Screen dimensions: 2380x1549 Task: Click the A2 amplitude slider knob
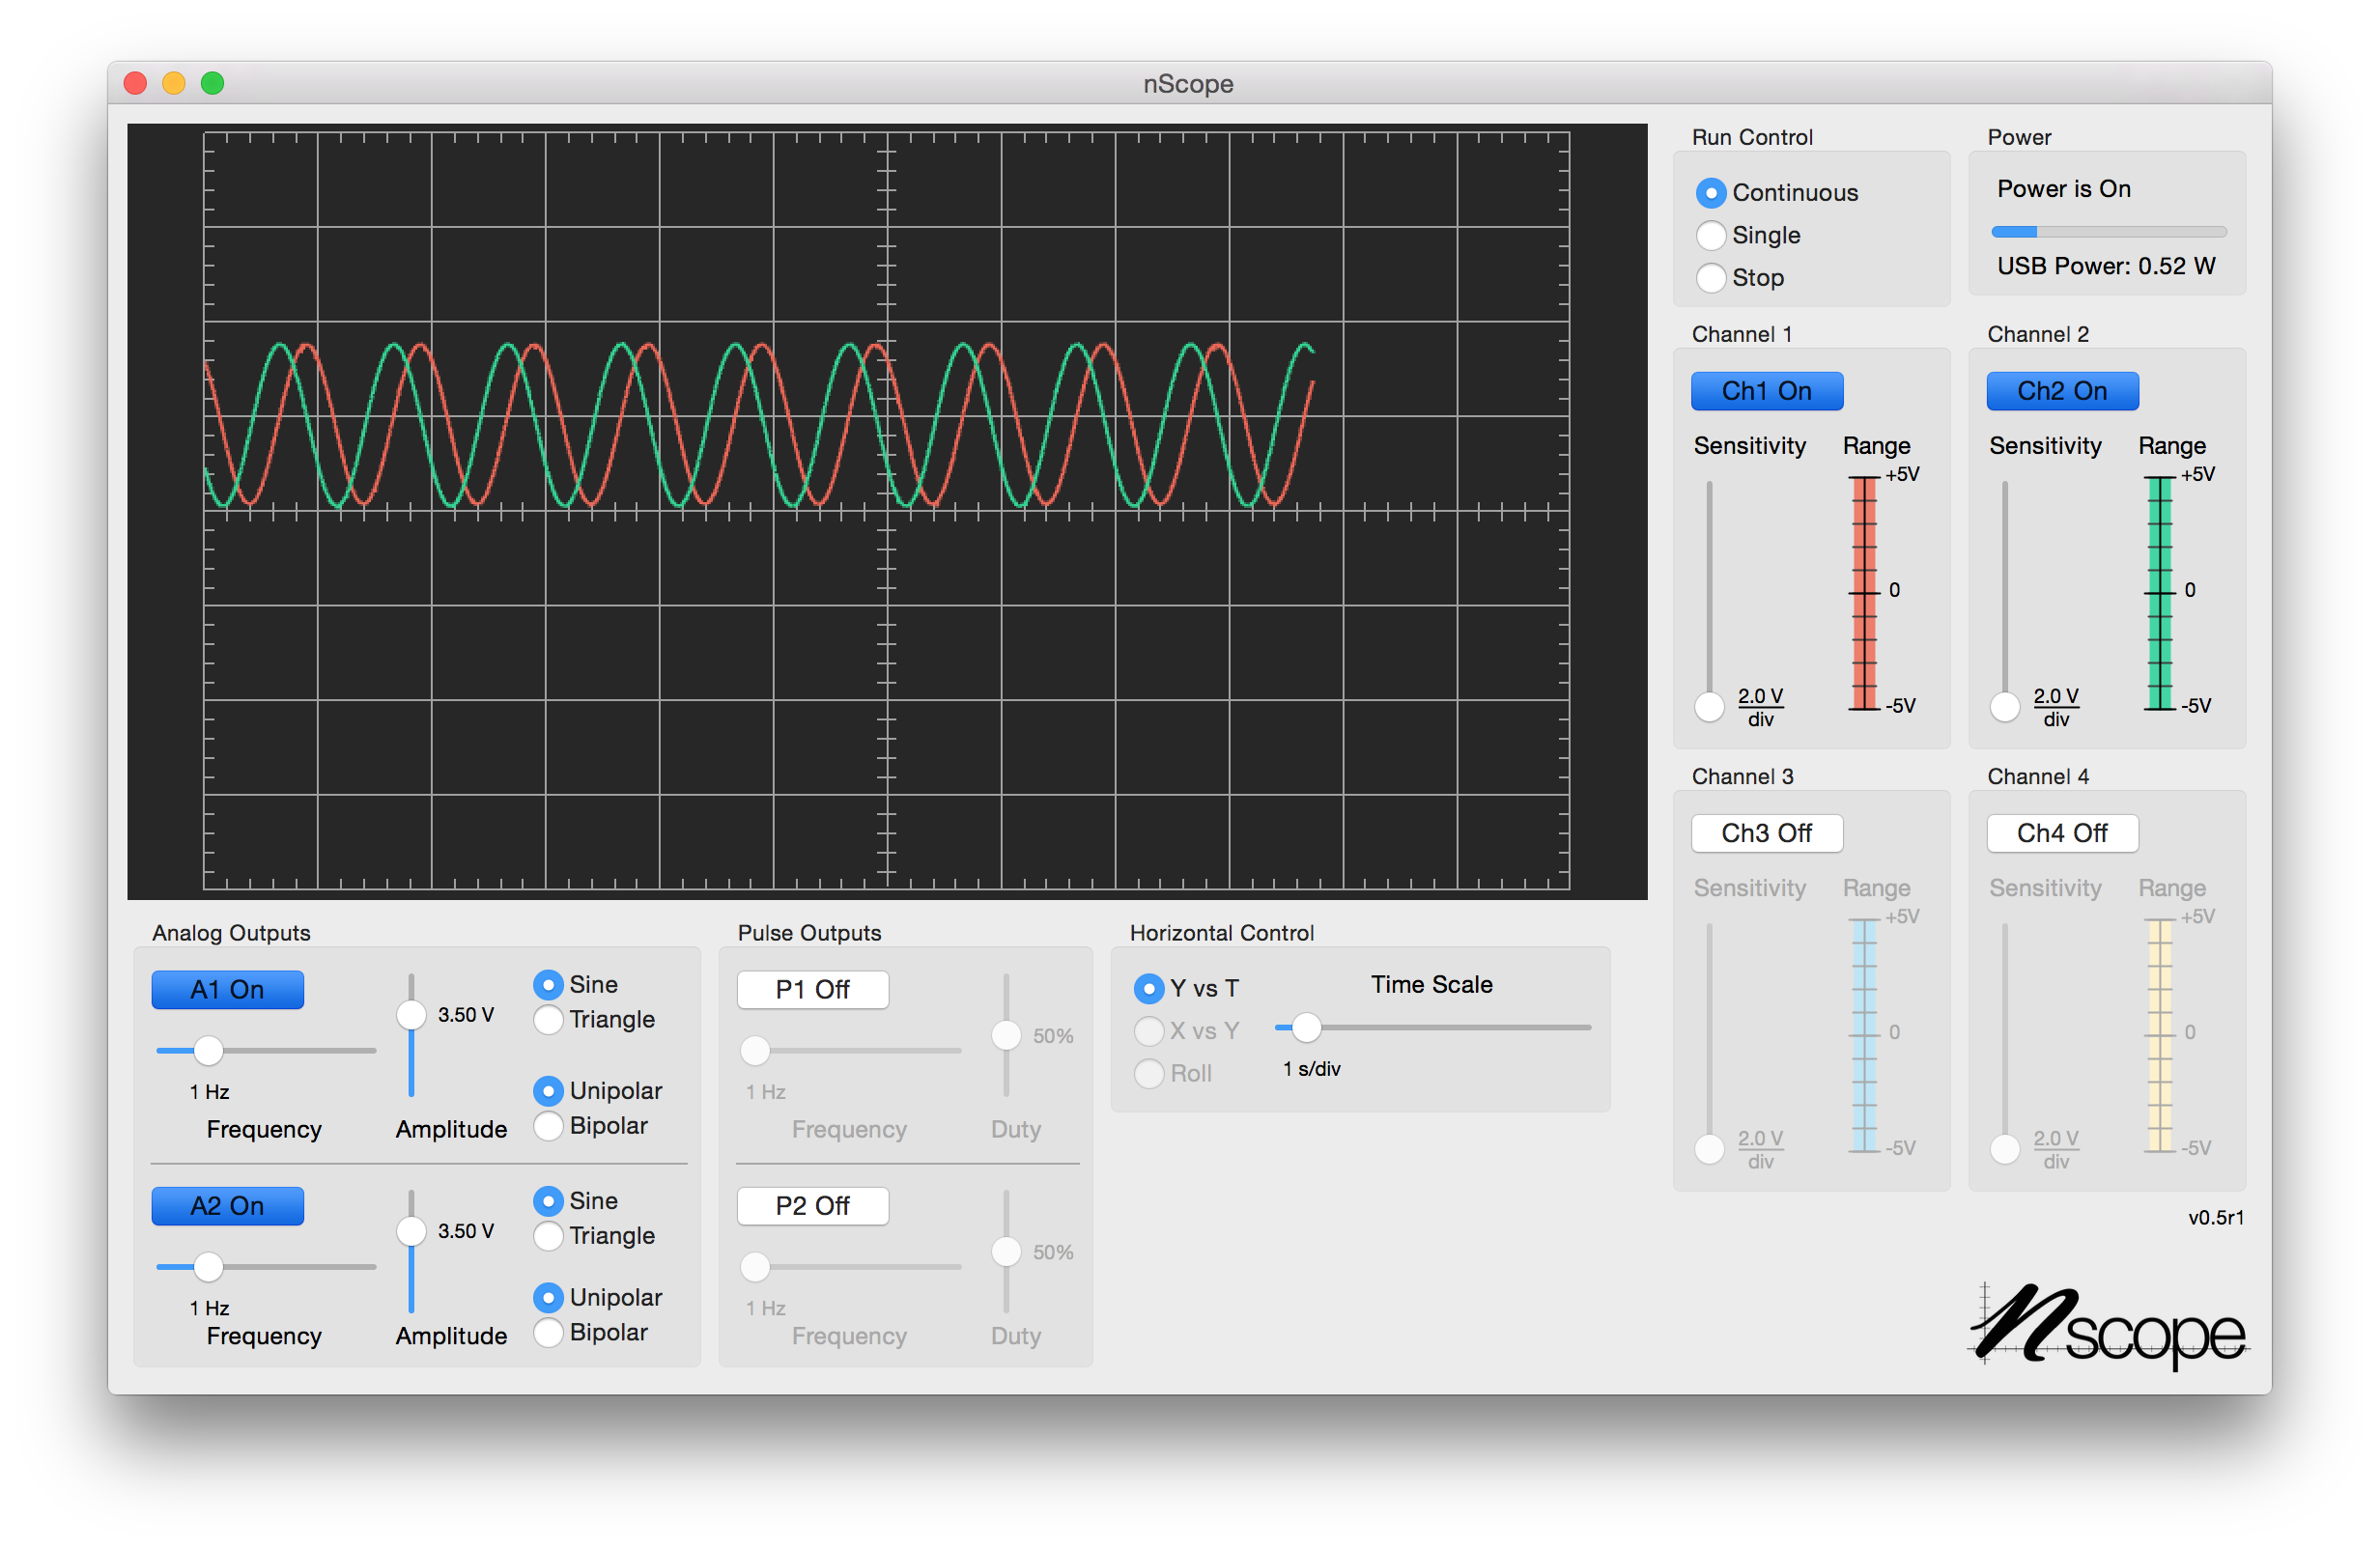pyautogui.click(x=411, y=1231)
